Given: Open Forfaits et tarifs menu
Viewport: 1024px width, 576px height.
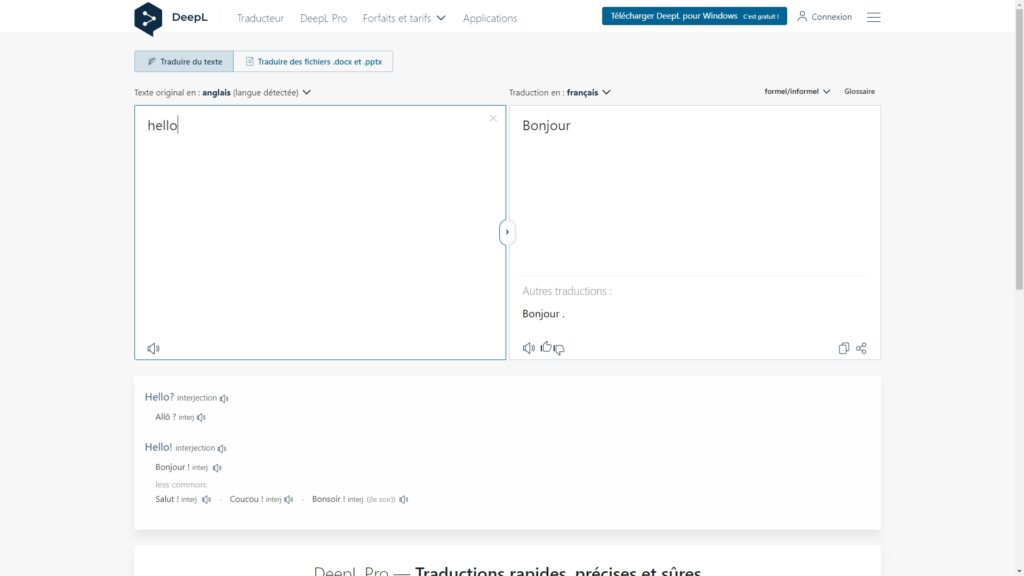Looking at the screenshot, I should click(404, 18).
